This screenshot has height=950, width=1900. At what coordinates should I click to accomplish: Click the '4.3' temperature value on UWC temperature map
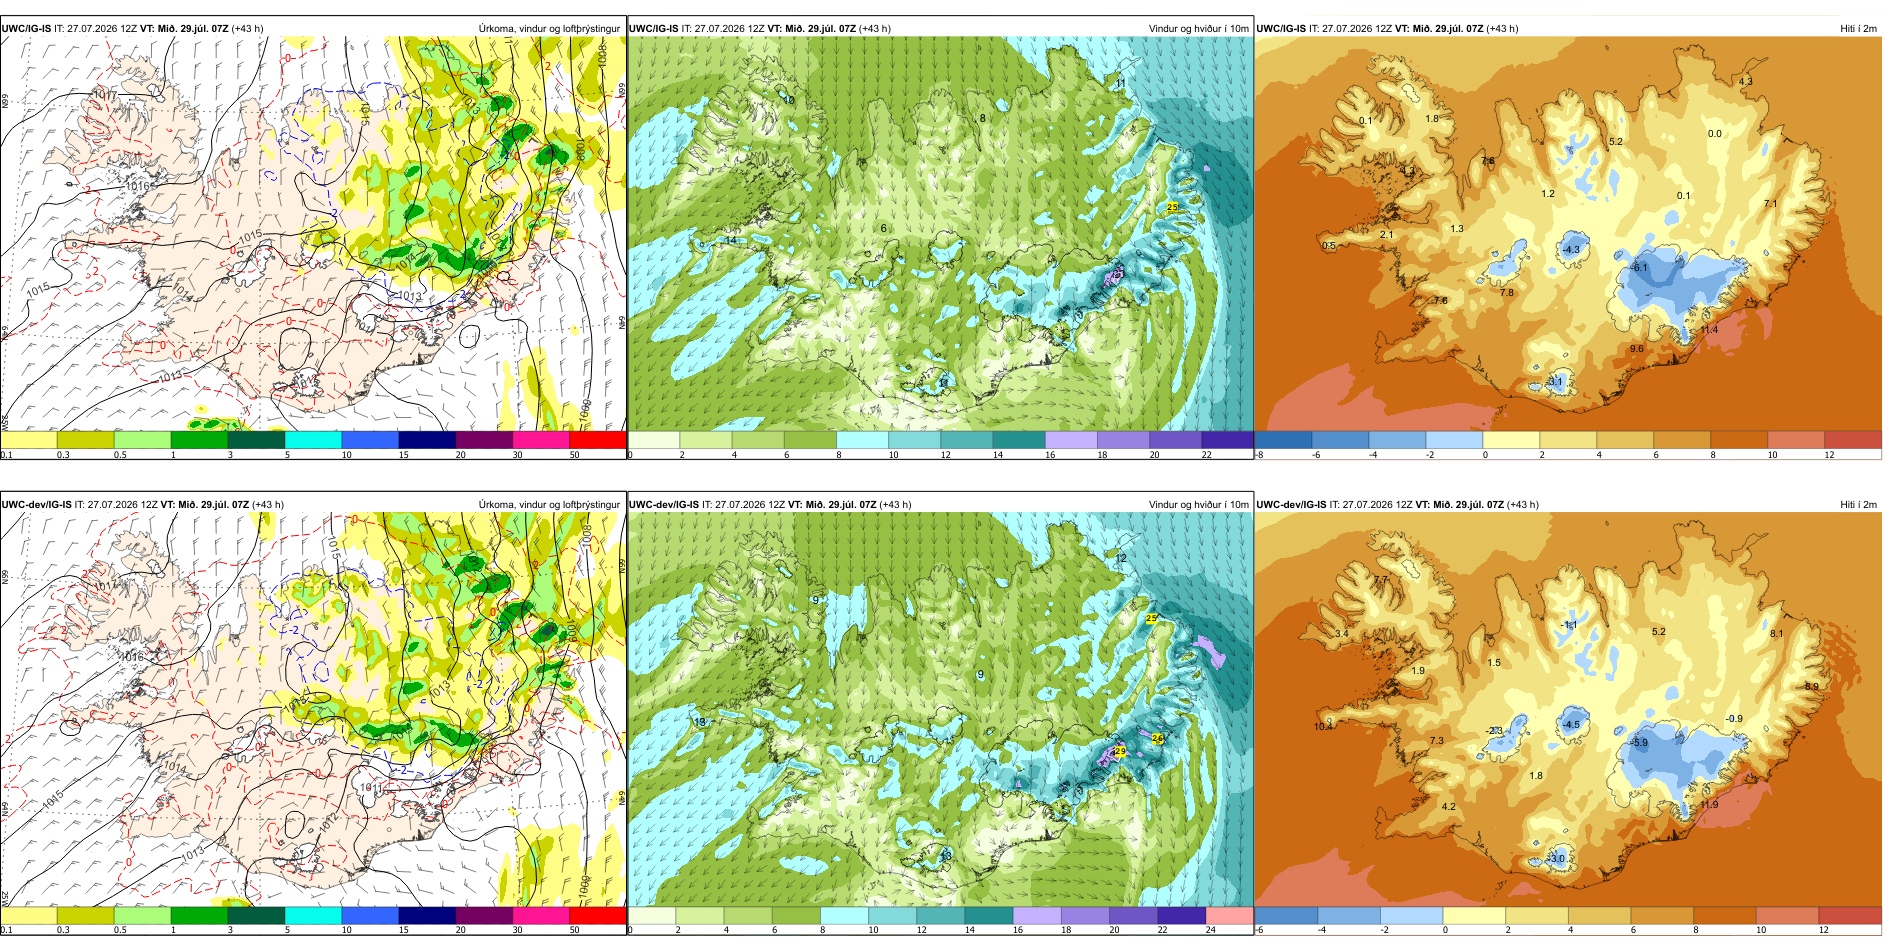coord(1745,81)
